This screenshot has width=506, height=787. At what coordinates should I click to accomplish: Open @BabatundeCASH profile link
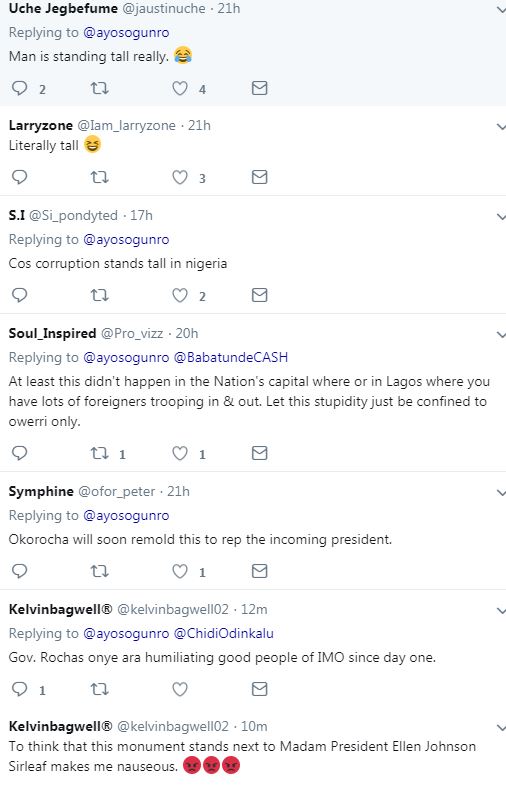click(231, 357)
